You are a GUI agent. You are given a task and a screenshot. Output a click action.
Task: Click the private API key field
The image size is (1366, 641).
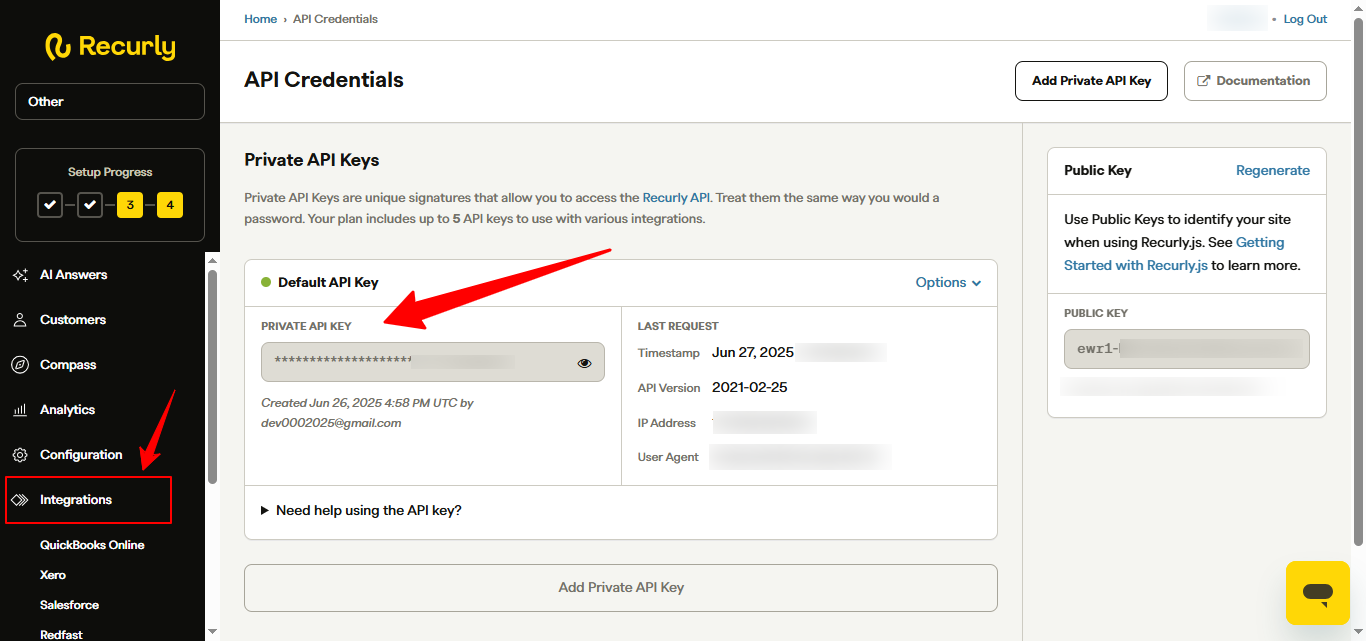(433, 362)
